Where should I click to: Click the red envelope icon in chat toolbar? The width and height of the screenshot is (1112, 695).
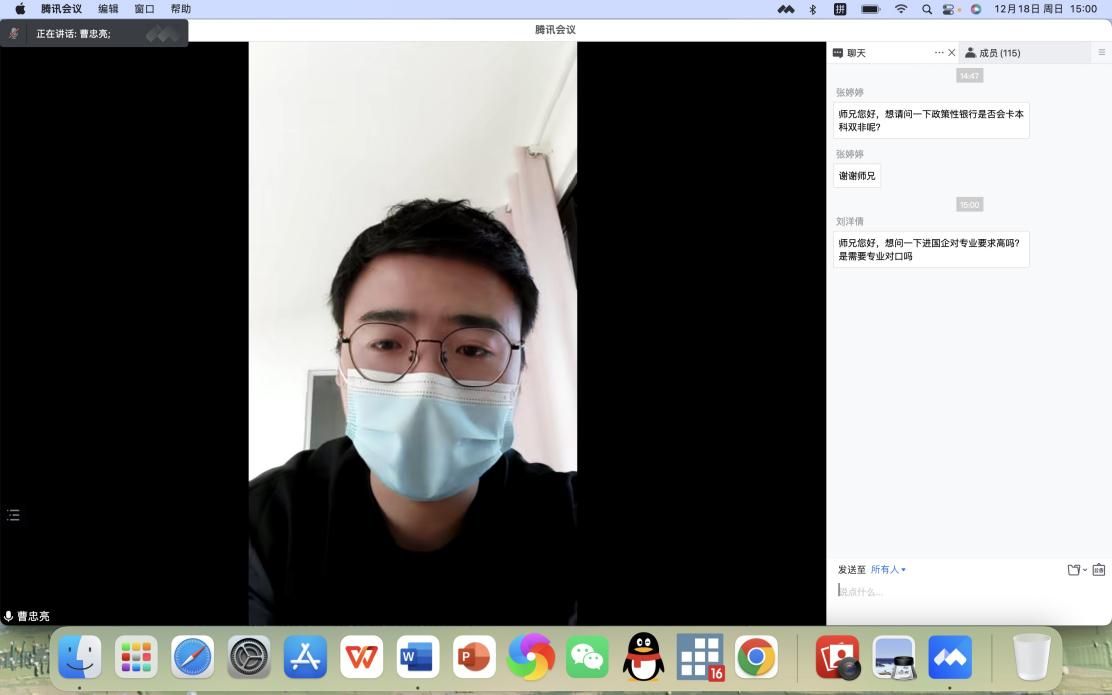click(x=1099, y=570)
